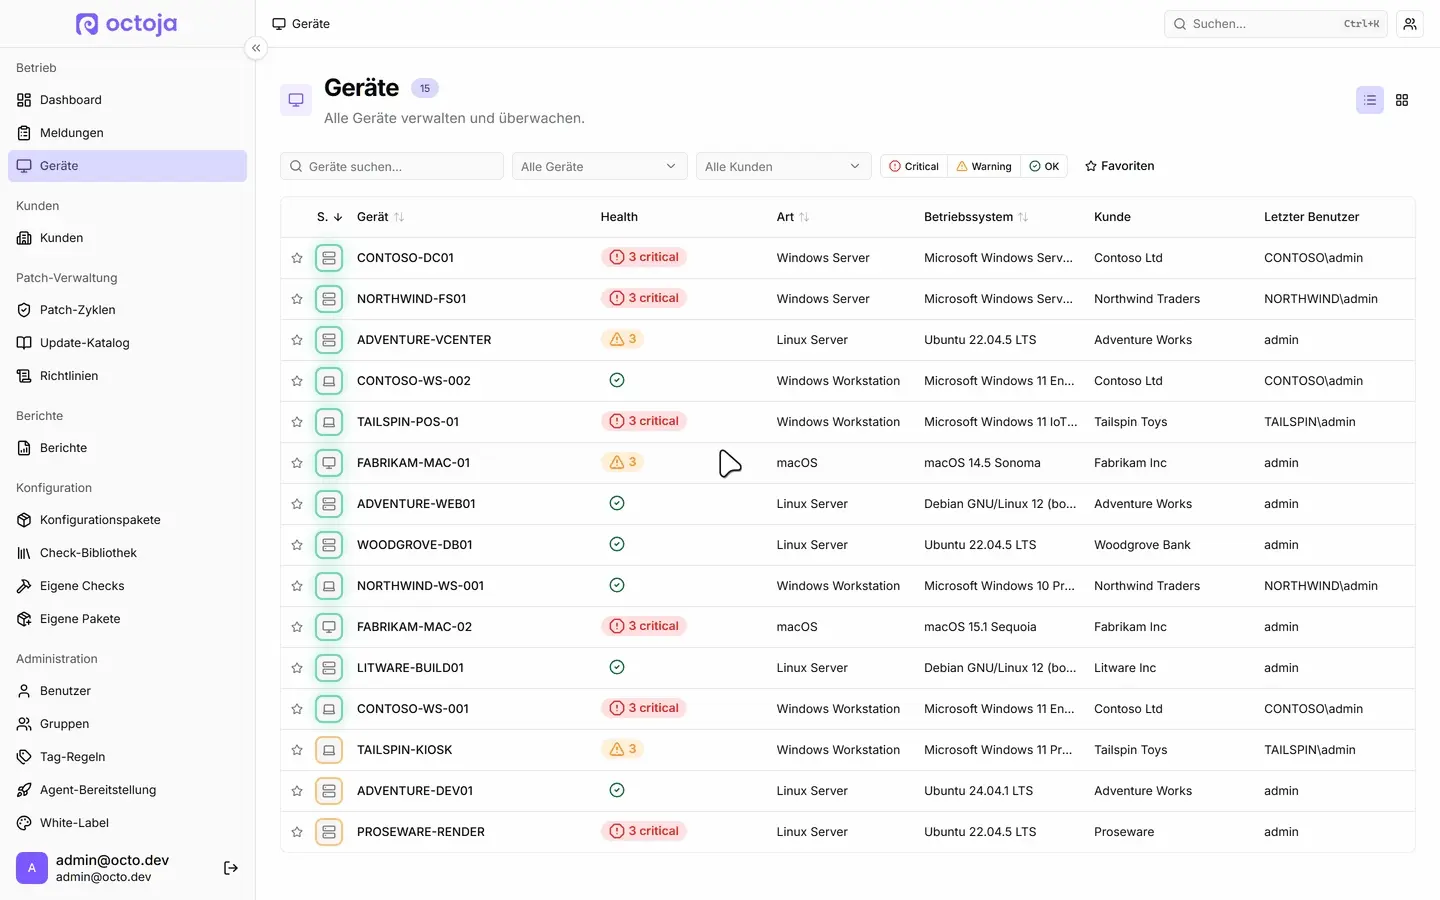Click the Geräte breadcrumb in top bar
The height and width of the screenshot is (900, 1440).
[301, 24]
